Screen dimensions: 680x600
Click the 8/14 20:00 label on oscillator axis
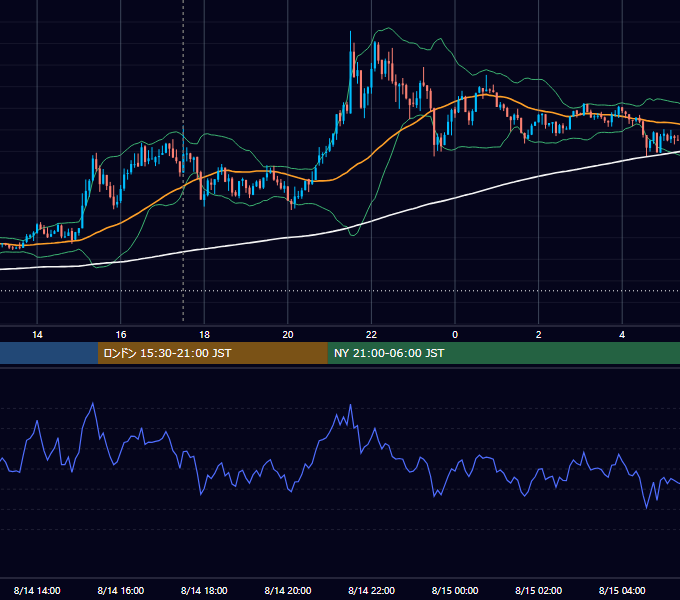(288, 590)
